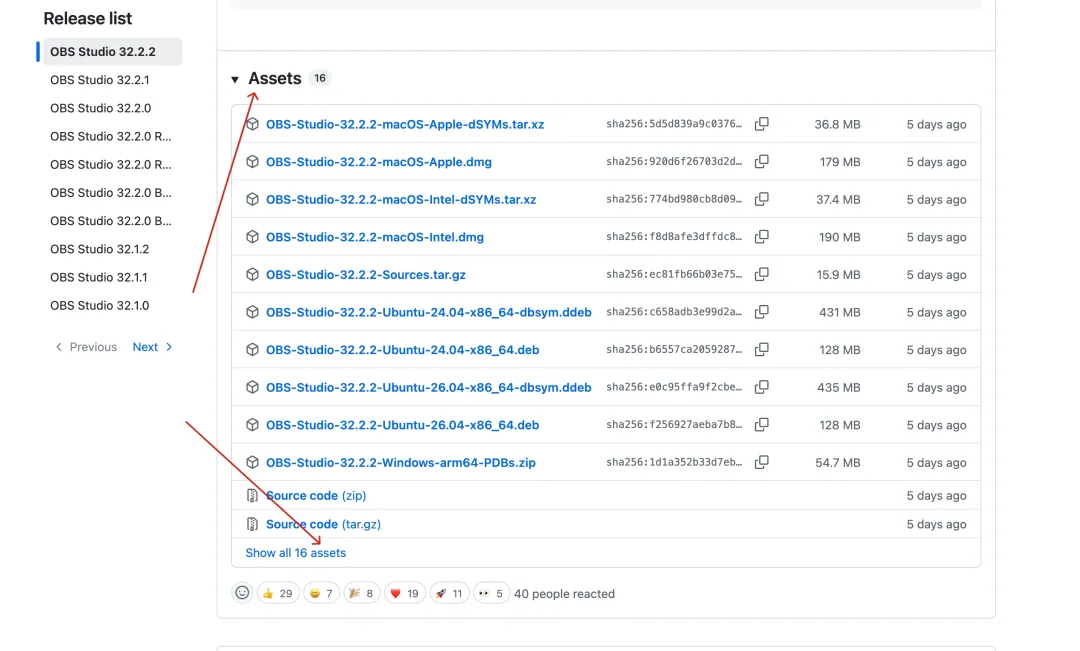Toggle eyes reaction with 5
This screenshot has width=1080, height=651.
click(x=491, y=593)
